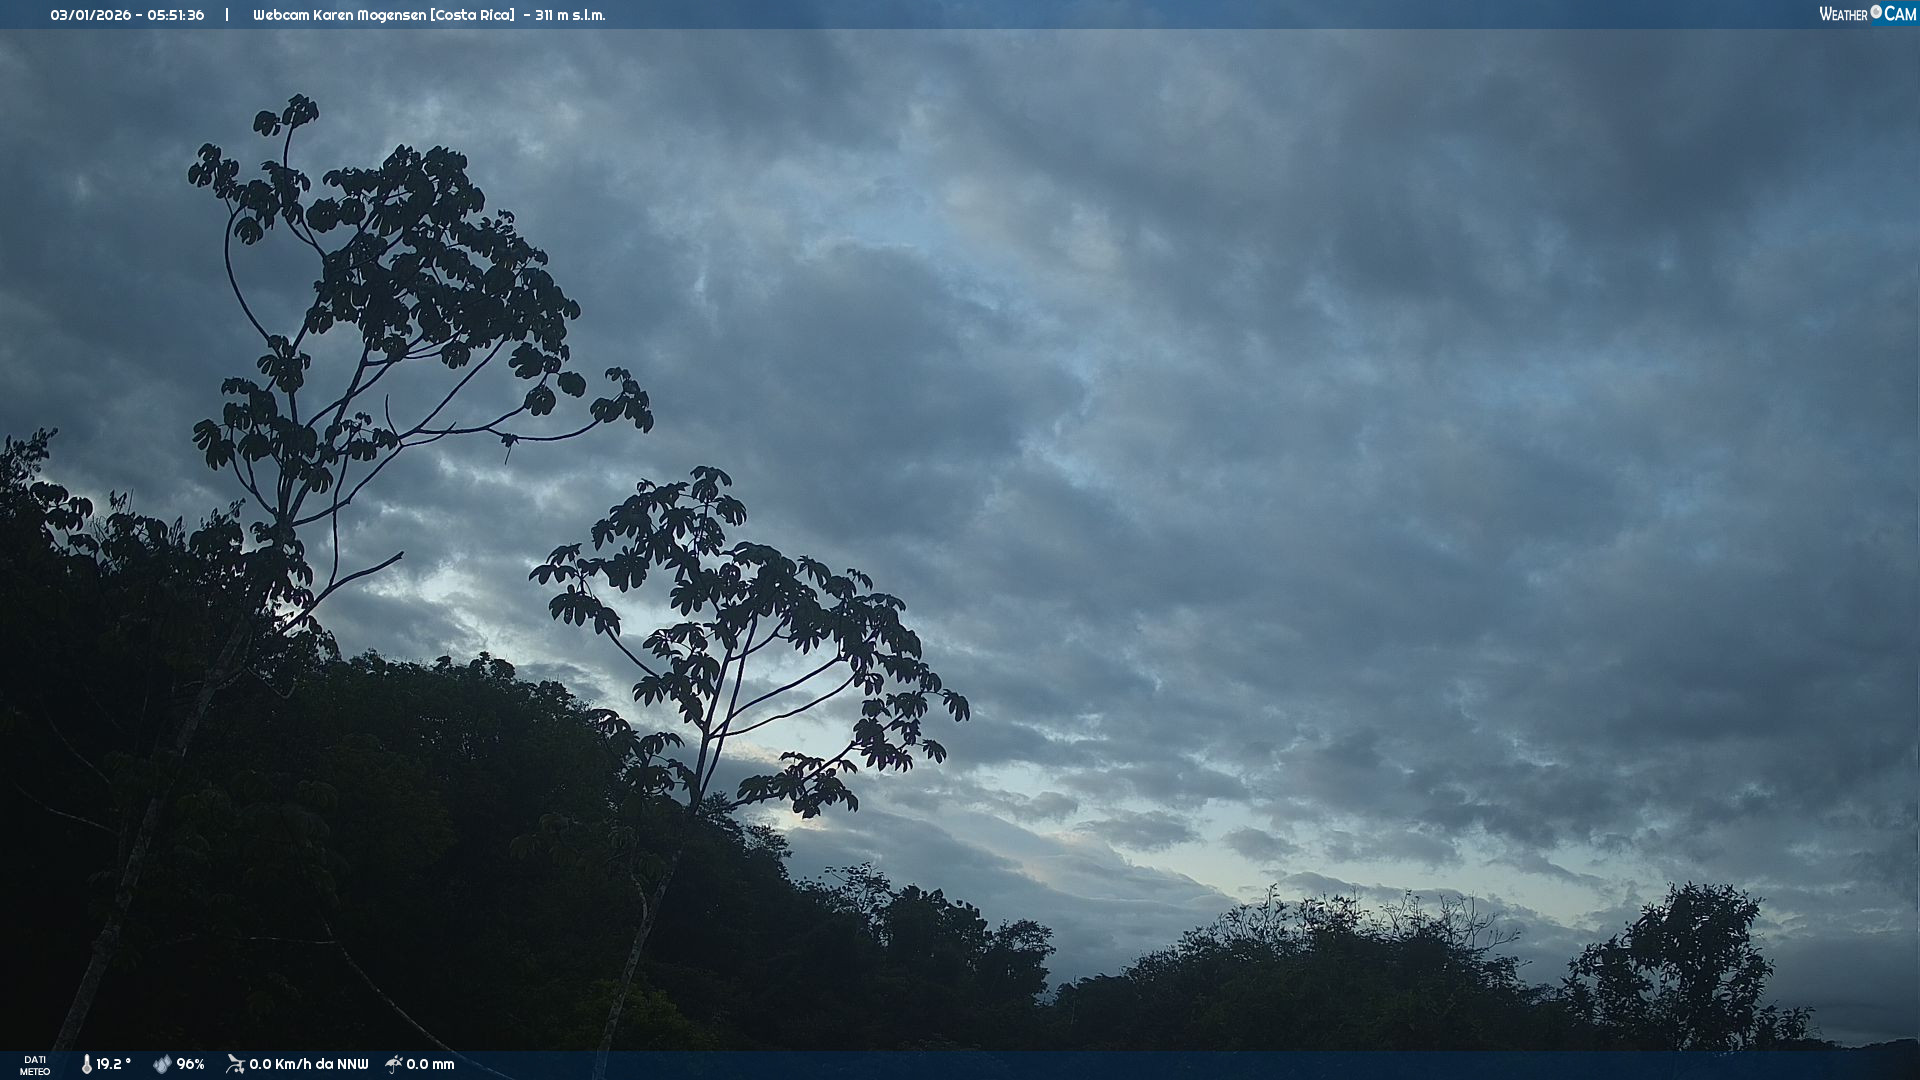The height and width of the screenshot is (1080, 1920).
Task: Click the camera lens in WeatherCam logo
Action: click(1876, 12)
